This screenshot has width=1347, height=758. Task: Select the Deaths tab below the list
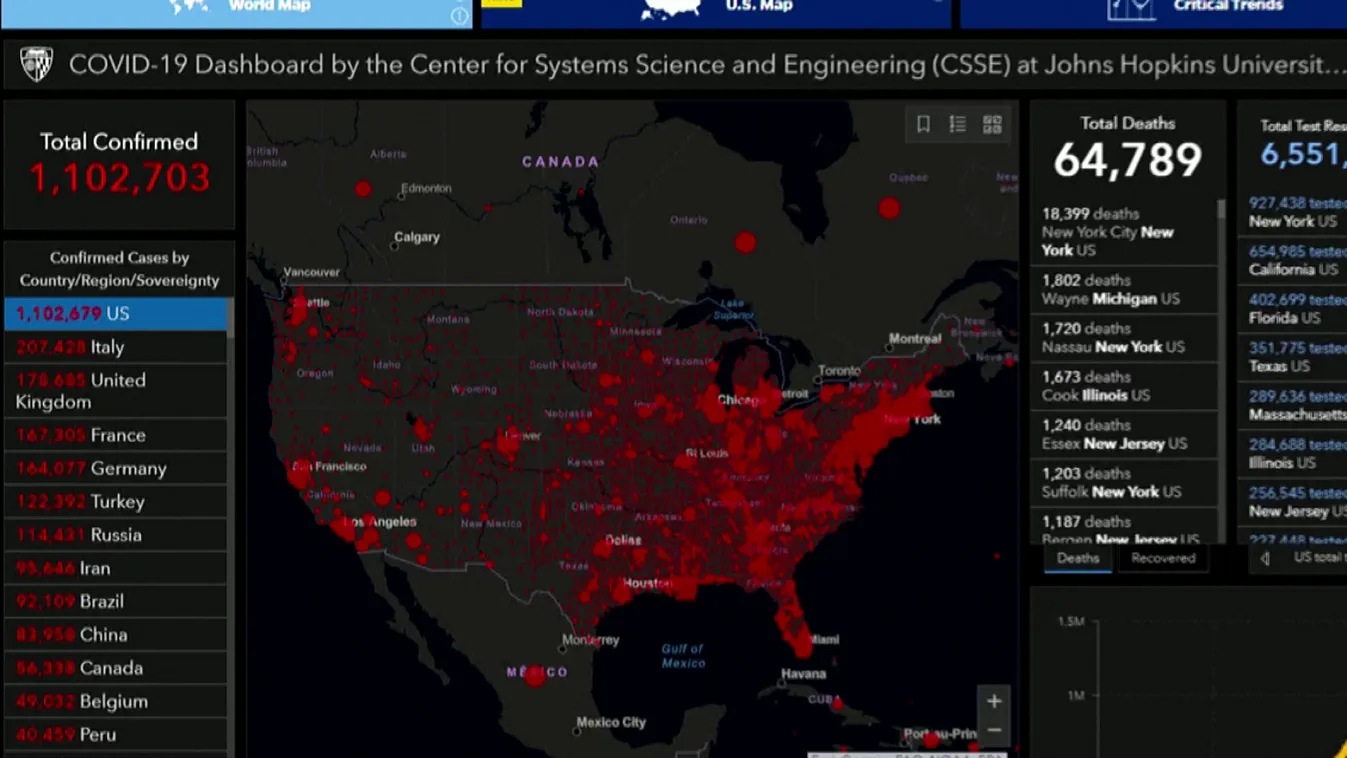(x=1077, y=558)
